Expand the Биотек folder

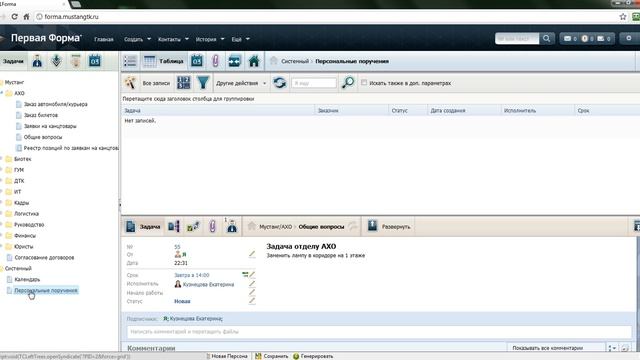coord(2,159)
